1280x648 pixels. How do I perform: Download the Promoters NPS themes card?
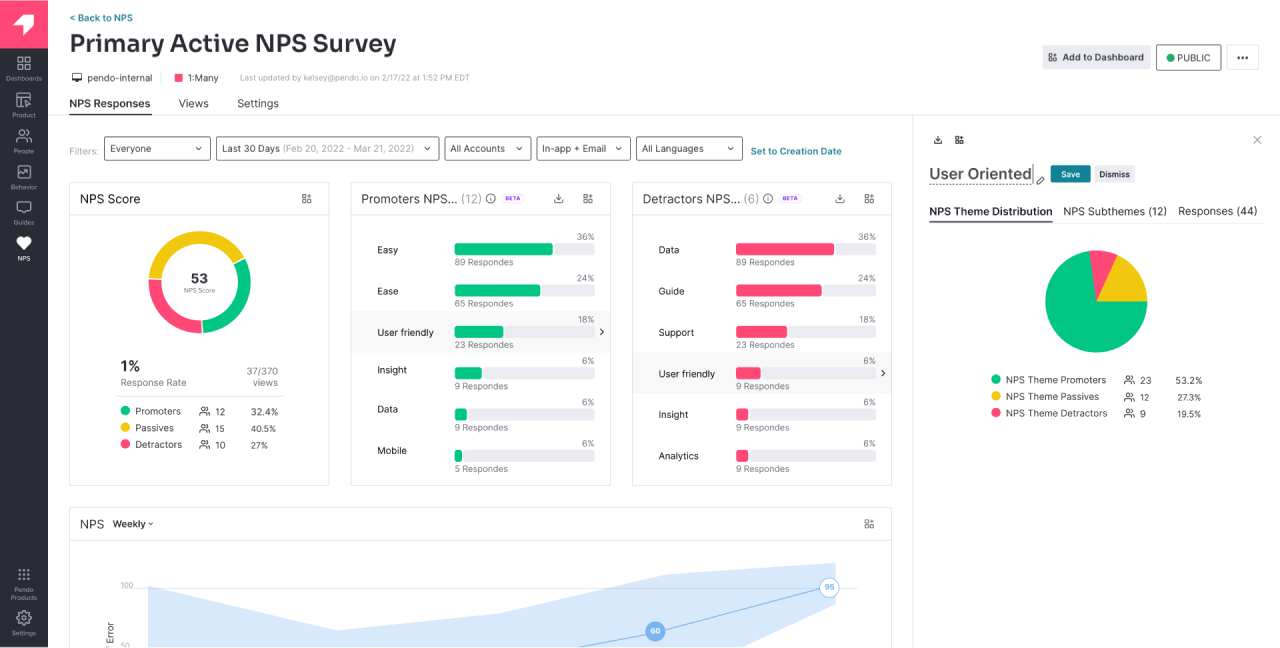point(559,199)
